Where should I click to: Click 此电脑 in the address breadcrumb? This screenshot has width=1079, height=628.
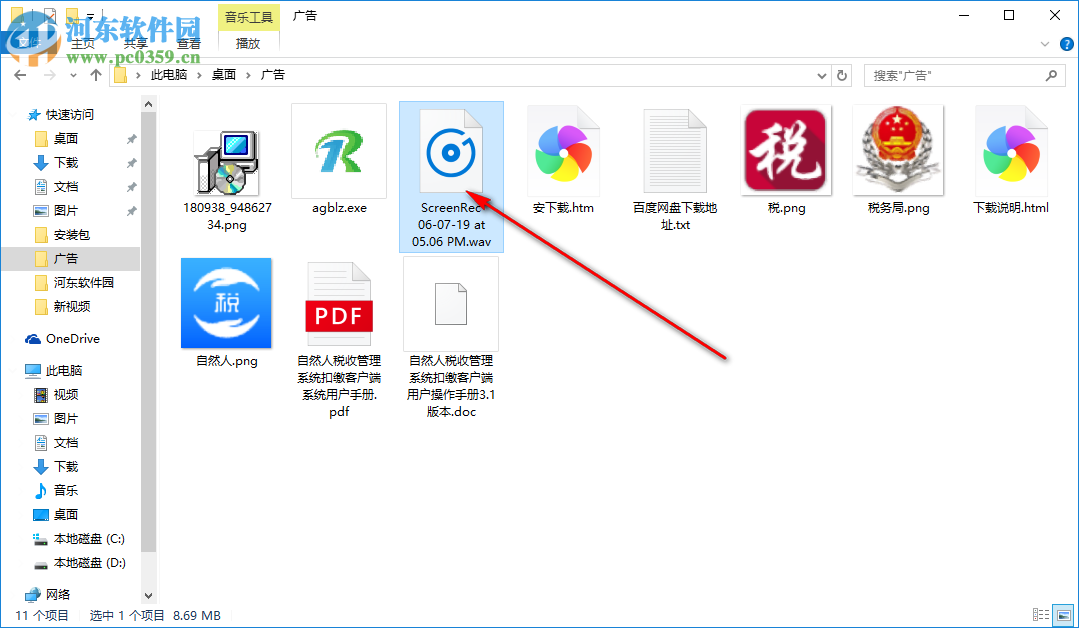coord(169,75)
